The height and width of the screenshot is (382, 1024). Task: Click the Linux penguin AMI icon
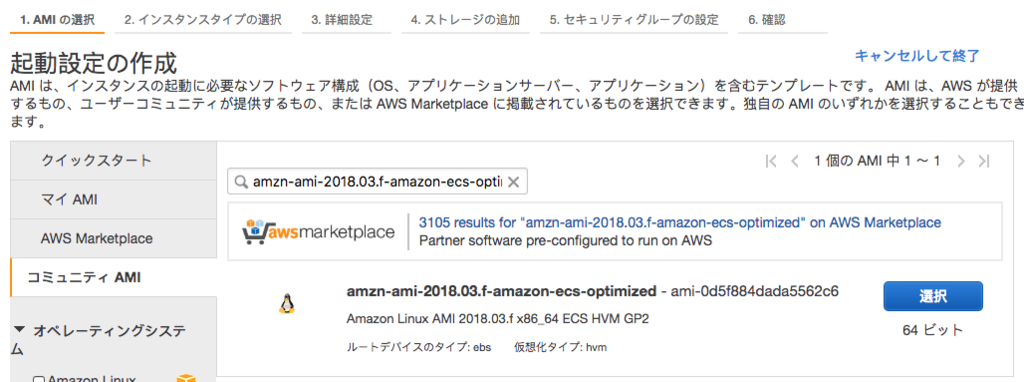point(287,303)
